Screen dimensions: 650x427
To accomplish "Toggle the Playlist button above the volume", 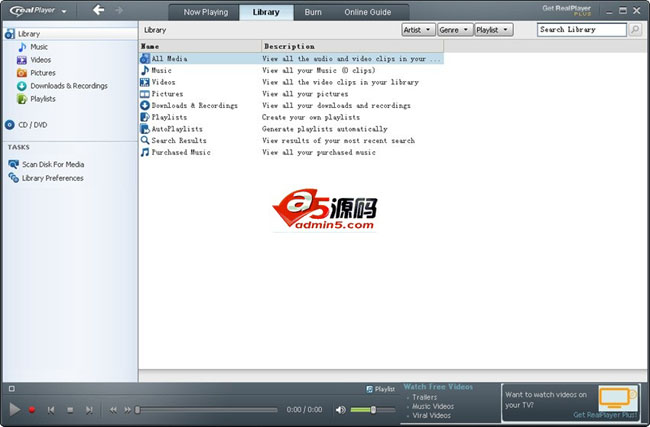I will coord(381,389).
